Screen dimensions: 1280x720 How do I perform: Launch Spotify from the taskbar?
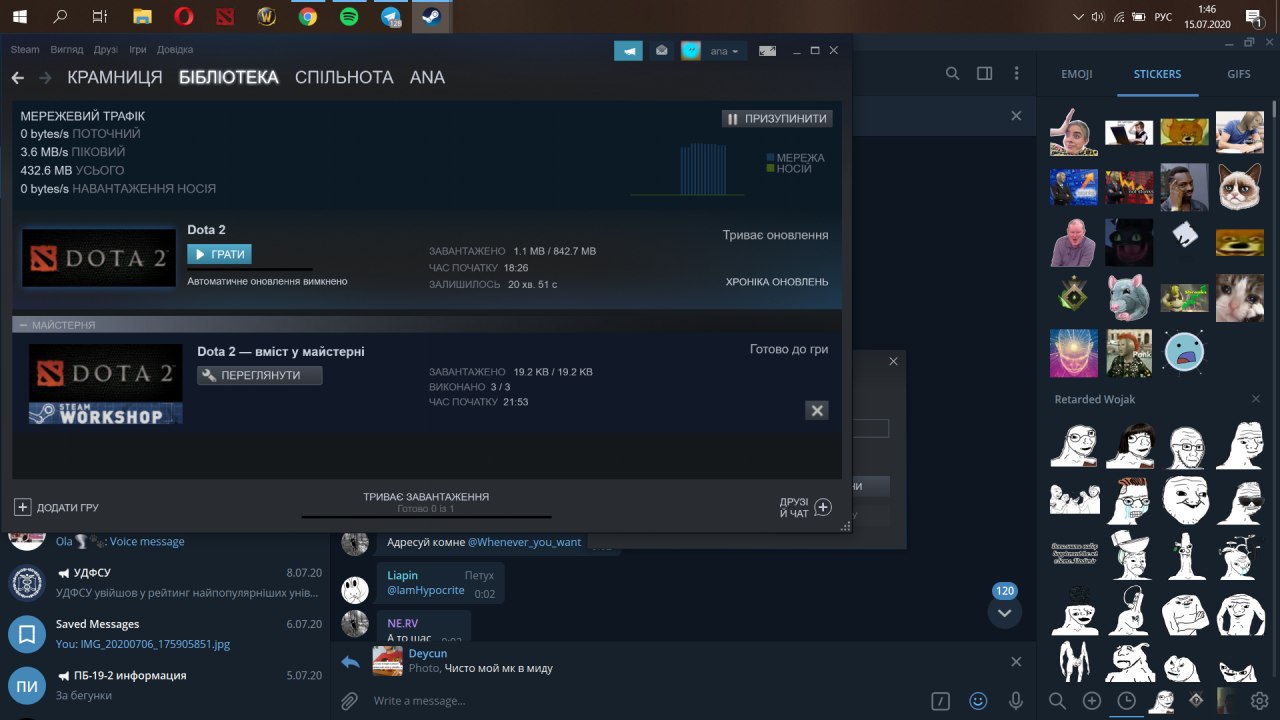click(349, 16)
